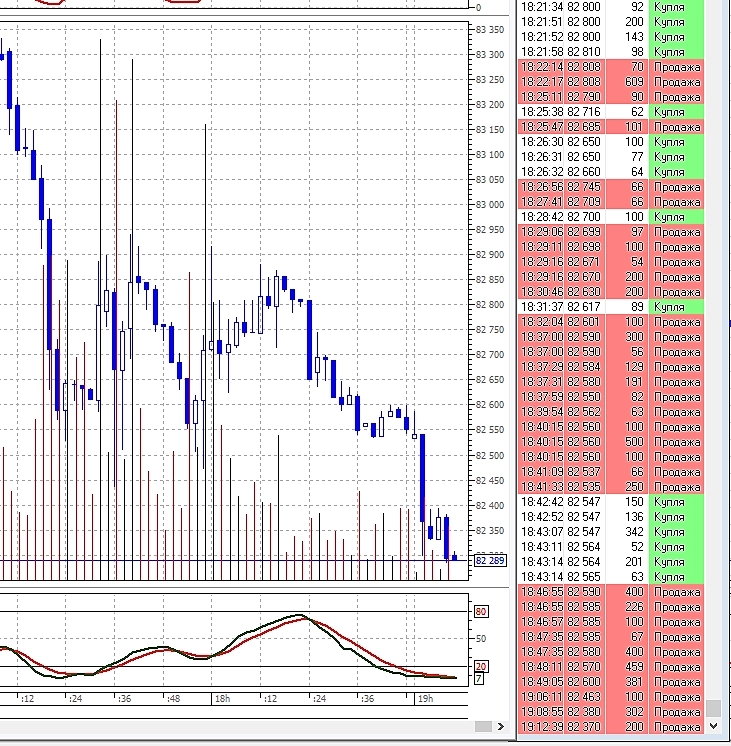Click the chart's horizontal scrollbar thumb

[x=482, y=726]
